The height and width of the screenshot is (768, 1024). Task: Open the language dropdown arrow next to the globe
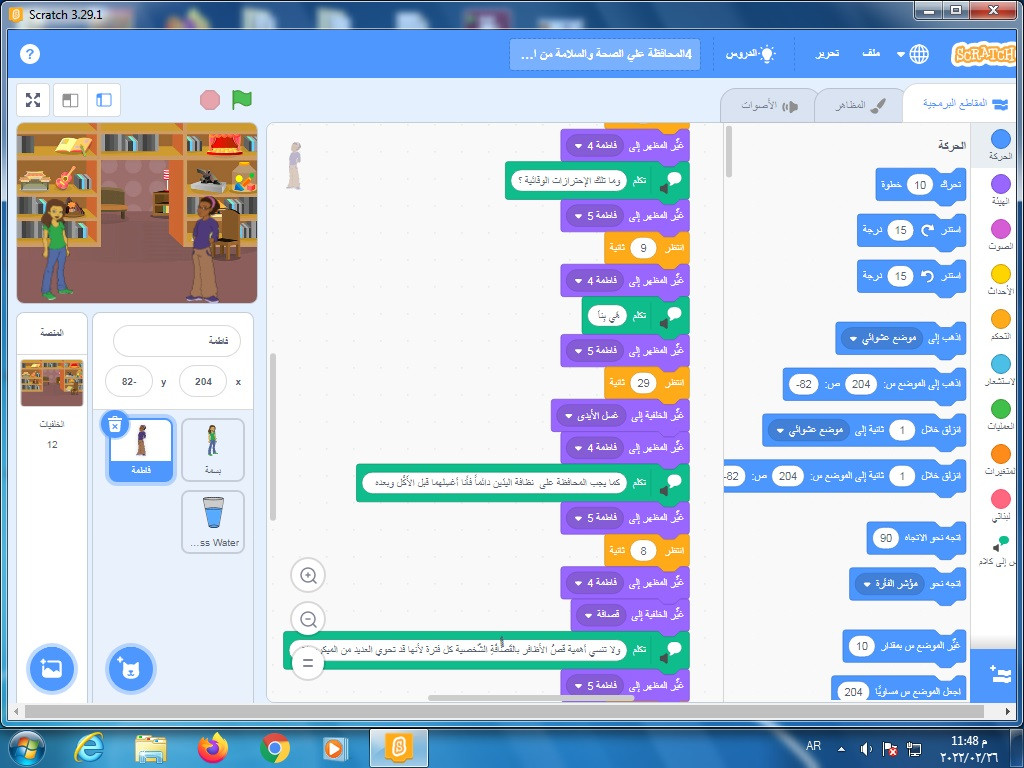pos(901,54)
